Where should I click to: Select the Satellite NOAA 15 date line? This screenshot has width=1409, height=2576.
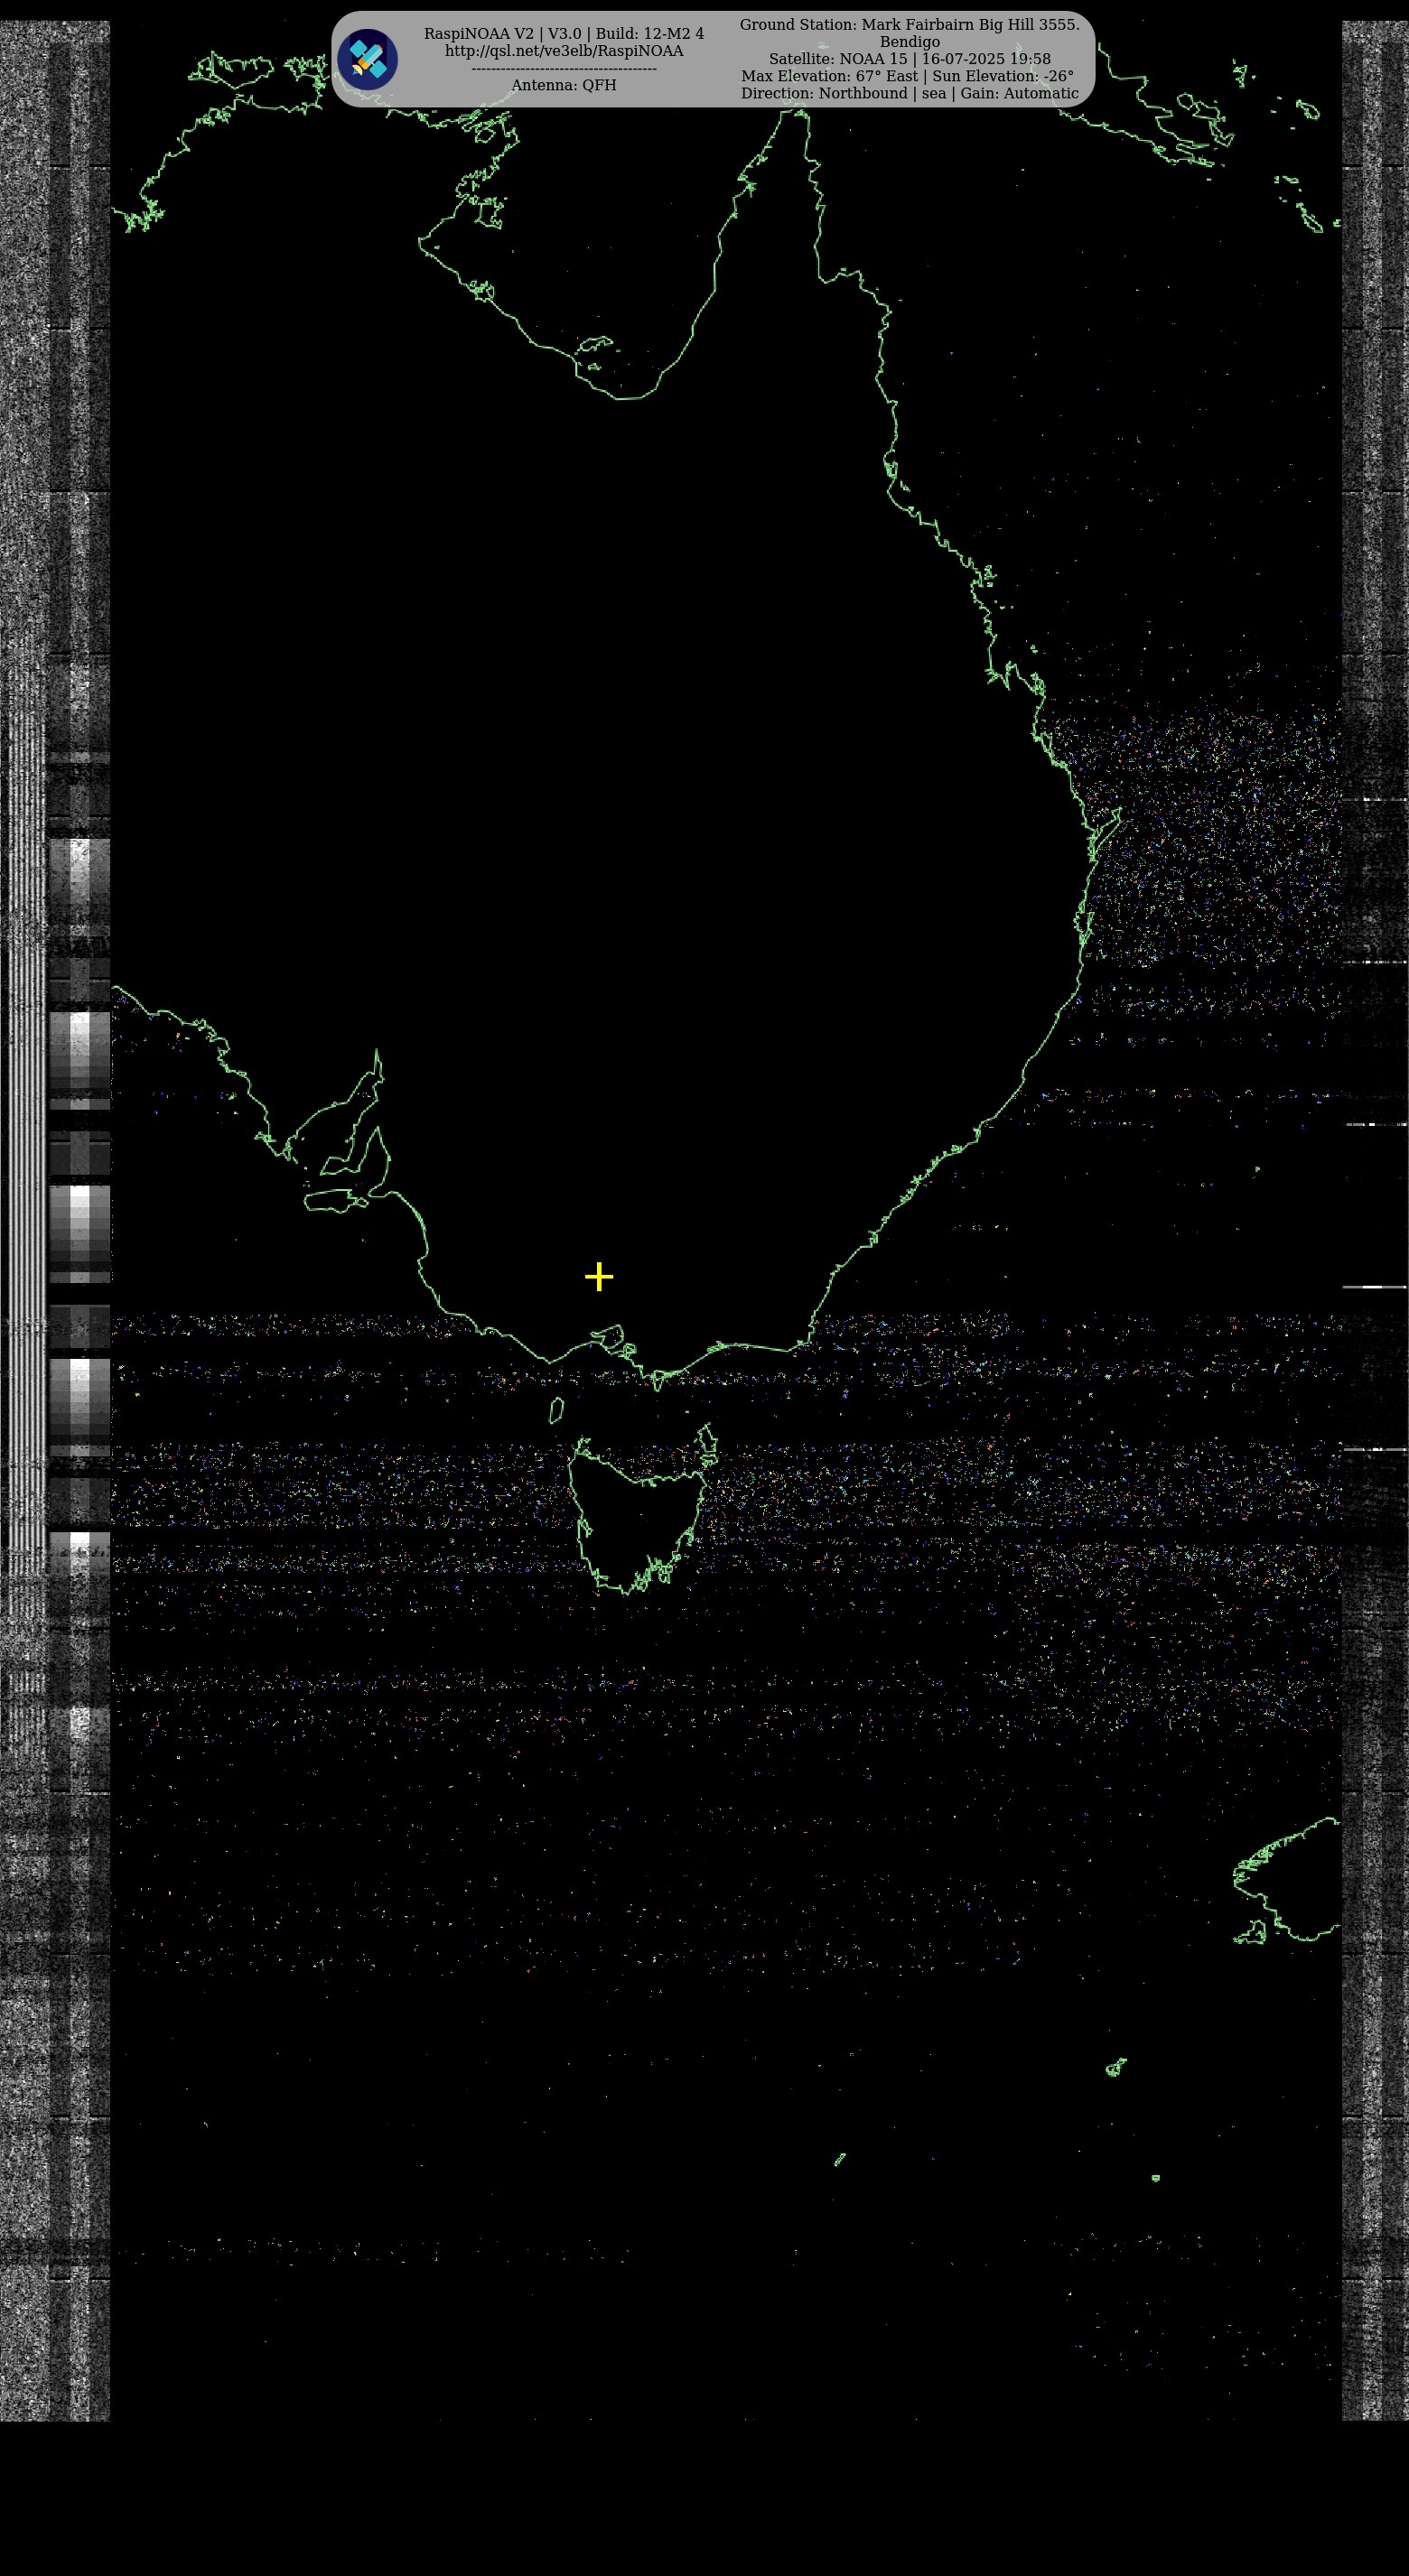coord(909,59)
